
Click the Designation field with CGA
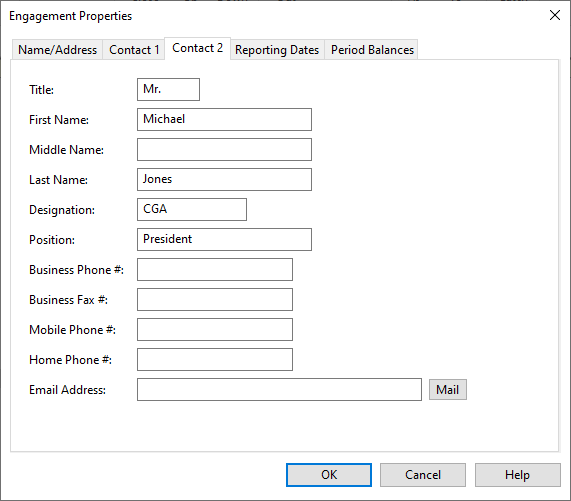click(x=192, y=209)
